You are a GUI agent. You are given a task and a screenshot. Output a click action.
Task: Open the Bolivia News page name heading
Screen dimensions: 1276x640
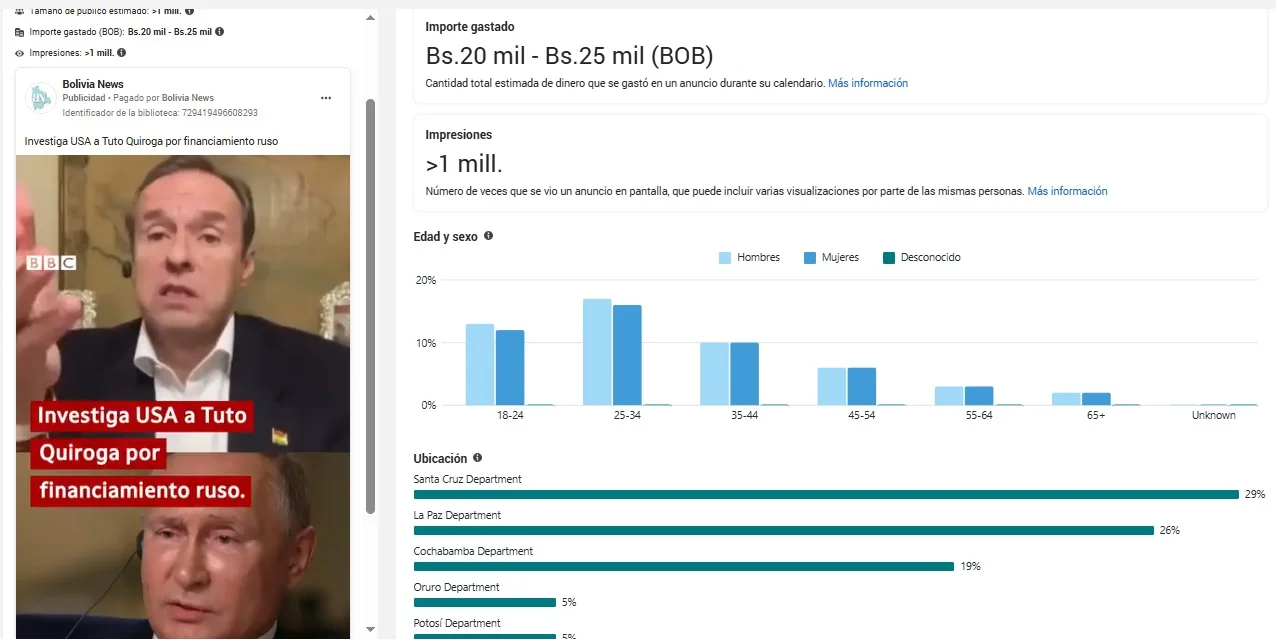(93, 84)
